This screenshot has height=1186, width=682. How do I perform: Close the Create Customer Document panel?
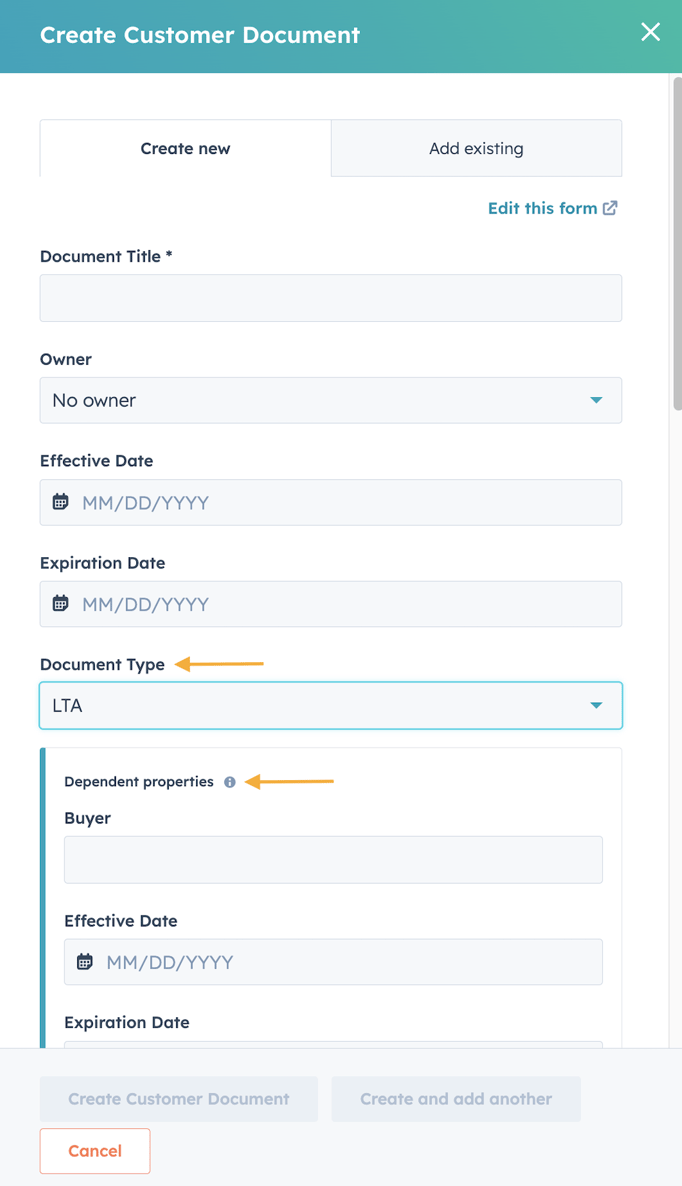650,32
